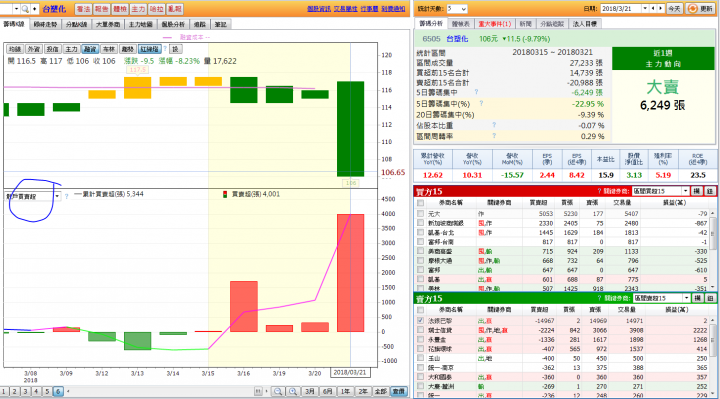Click the pause icon in chart footer
720x399 pixels.
pos(258,392)
